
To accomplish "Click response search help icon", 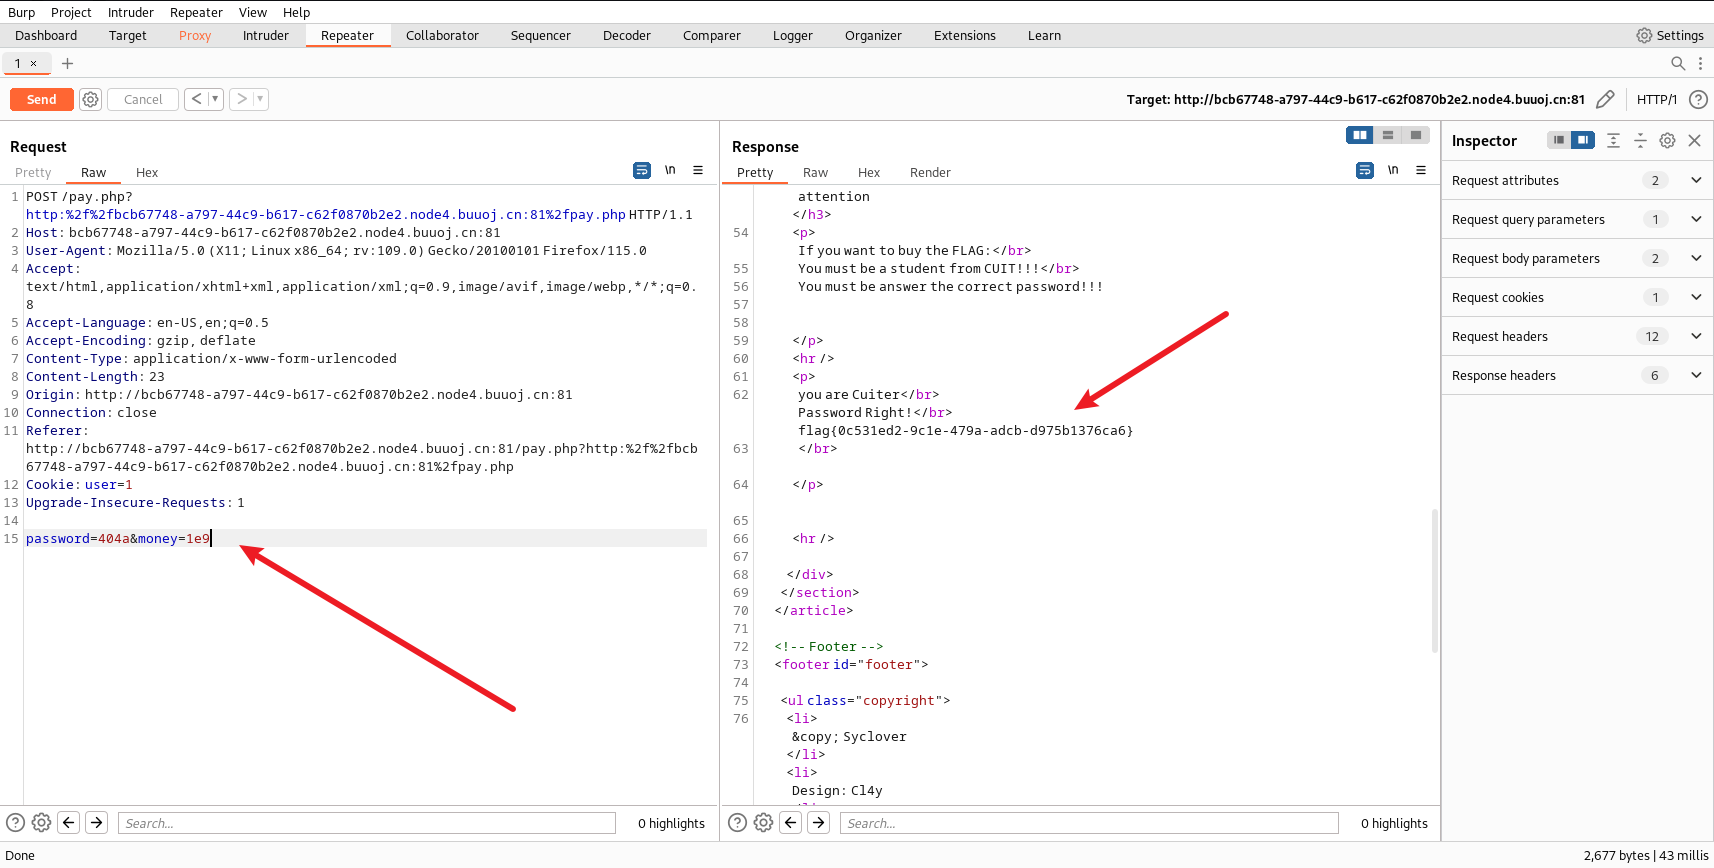I will point(737,822).
